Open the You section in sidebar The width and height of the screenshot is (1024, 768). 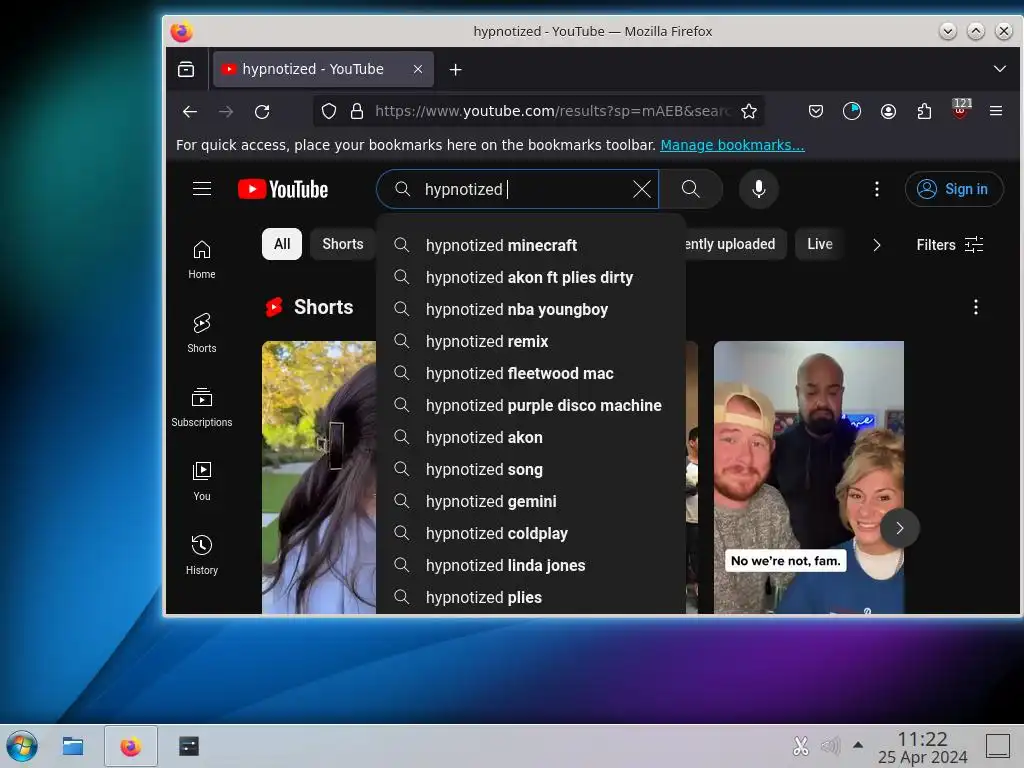pos(202,481)
